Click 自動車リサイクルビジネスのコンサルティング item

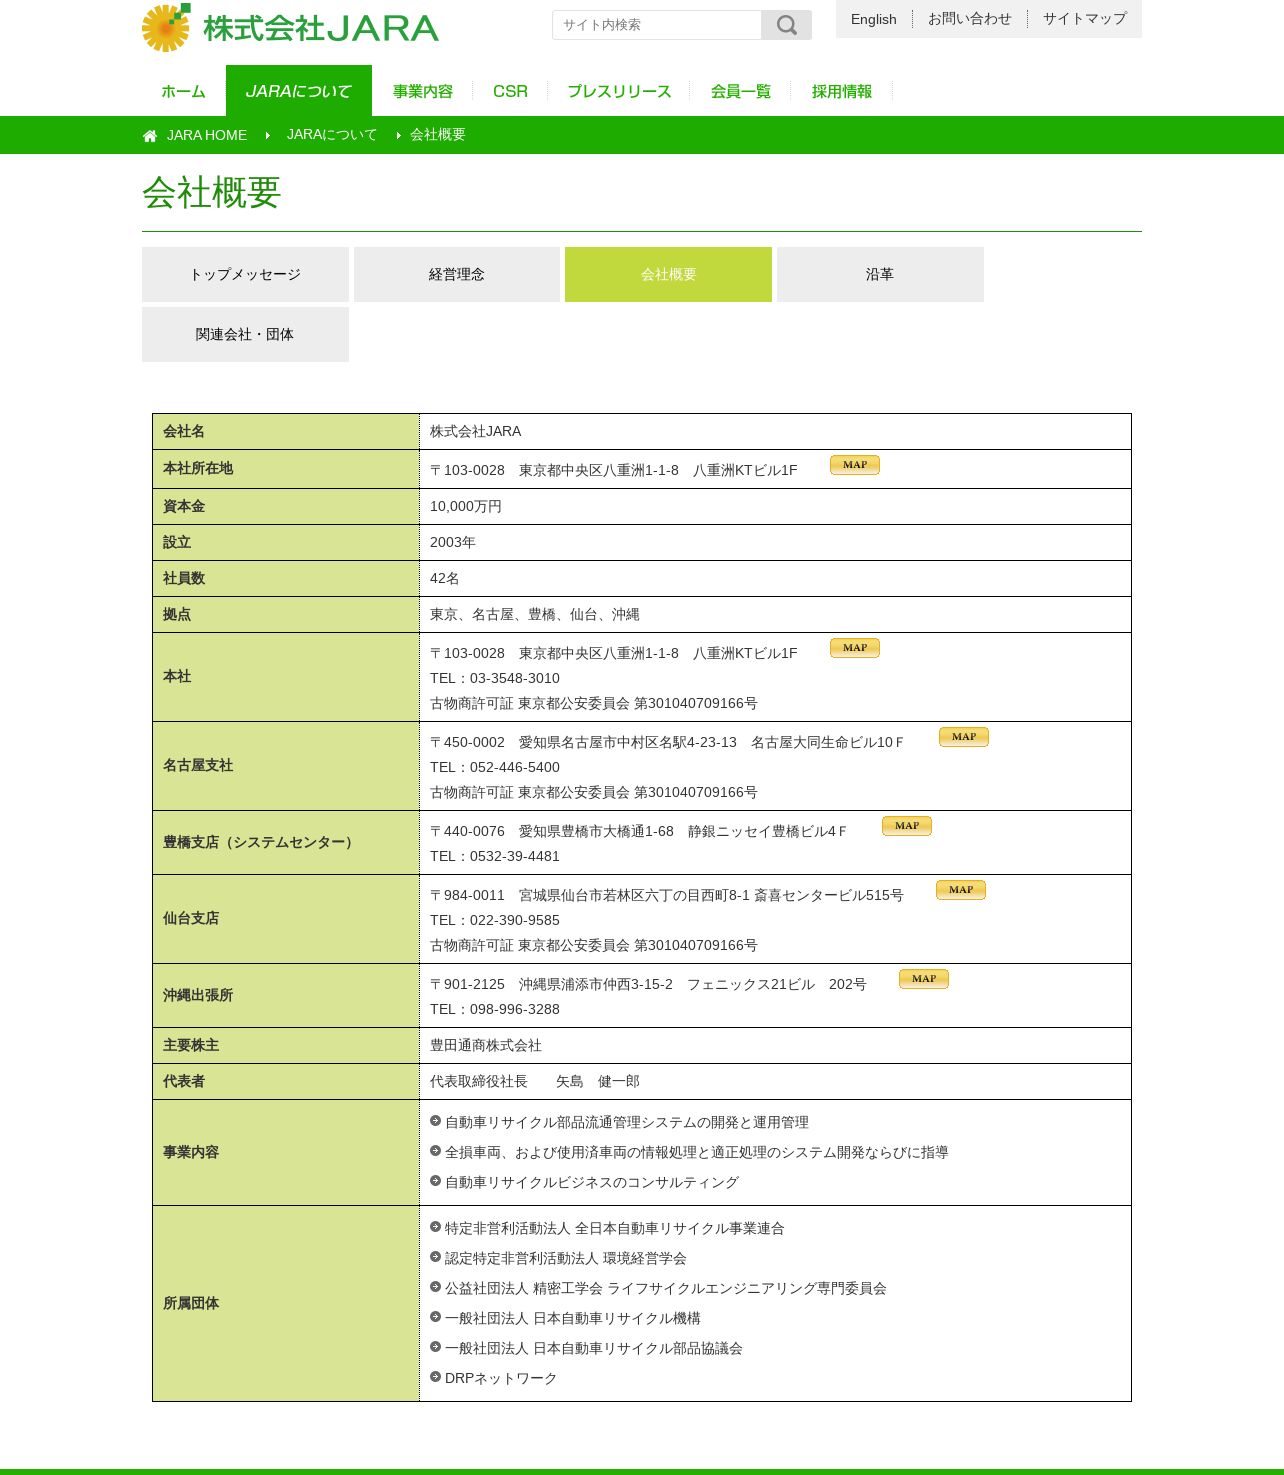[592, 1182]
